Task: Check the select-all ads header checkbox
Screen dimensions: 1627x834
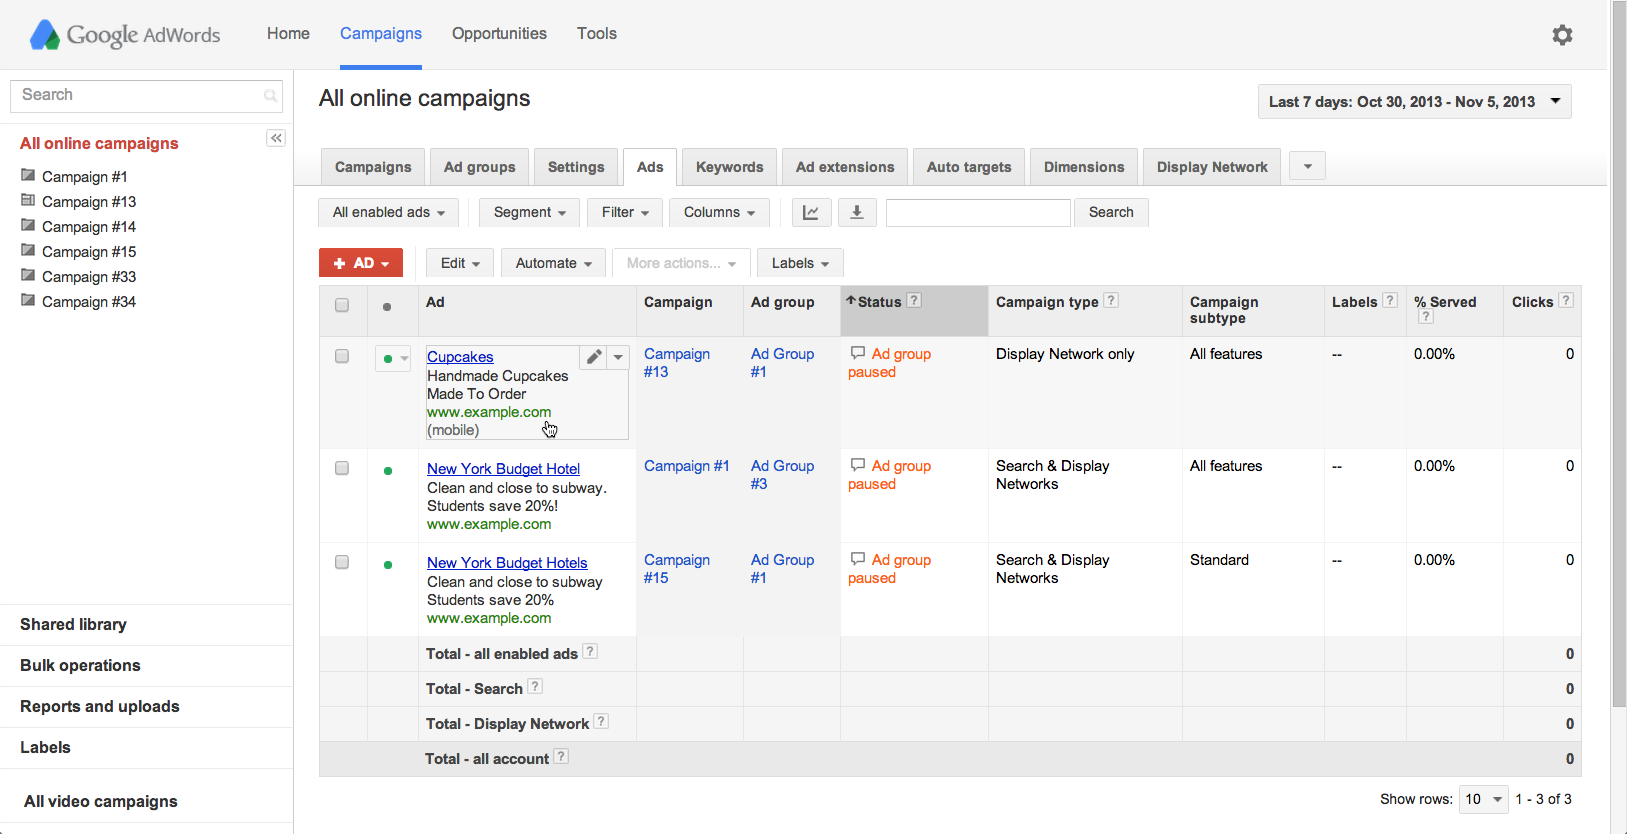Action: click(342, 305)
